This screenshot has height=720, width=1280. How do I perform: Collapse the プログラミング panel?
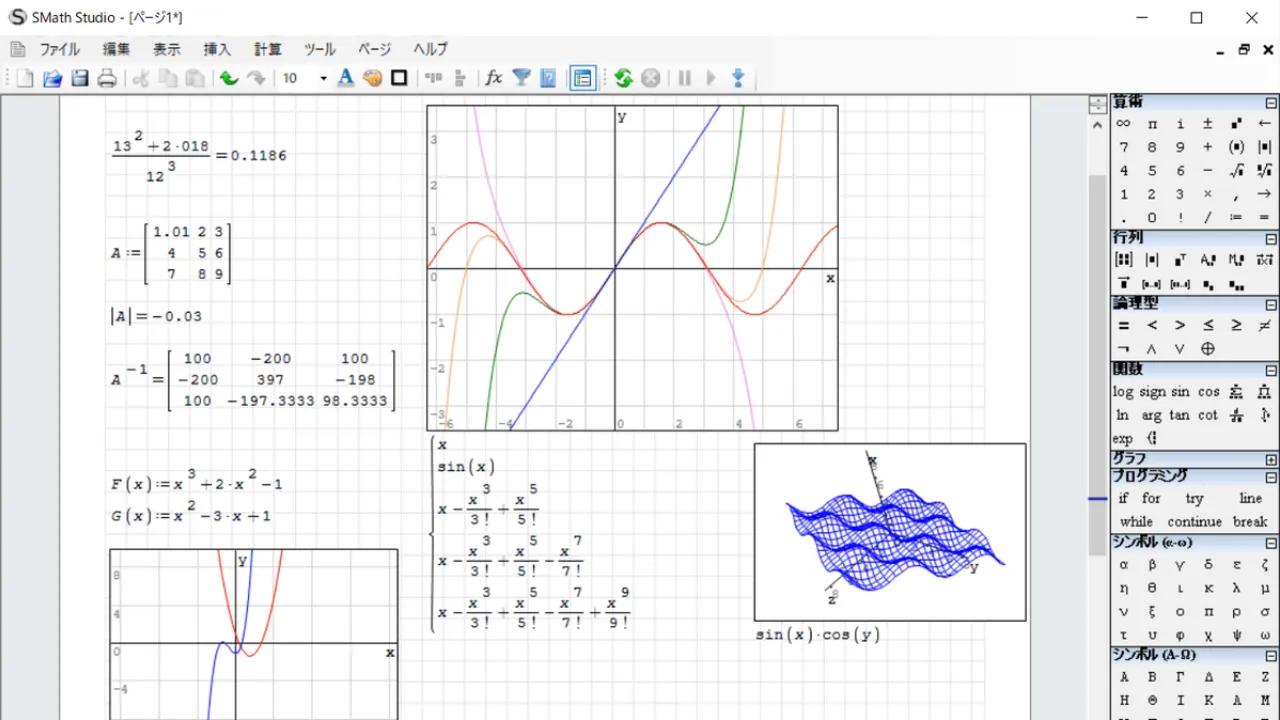[x=1271, y=477]
